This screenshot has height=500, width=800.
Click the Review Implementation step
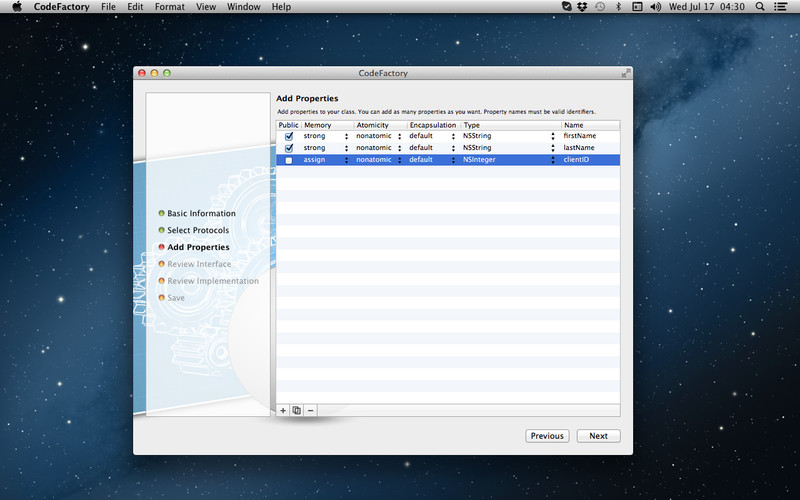[213, 281]
